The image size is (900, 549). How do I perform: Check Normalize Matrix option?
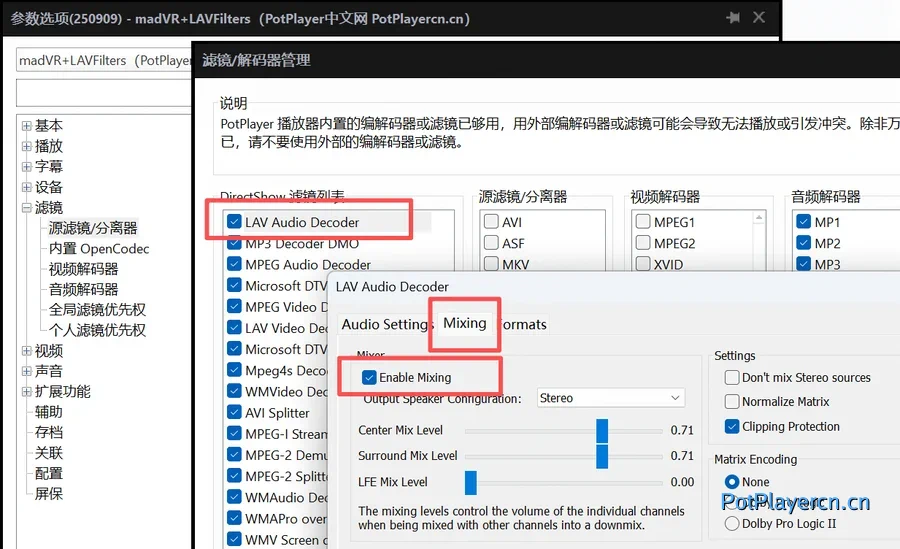pyautogui.click(x=732, y=401)
